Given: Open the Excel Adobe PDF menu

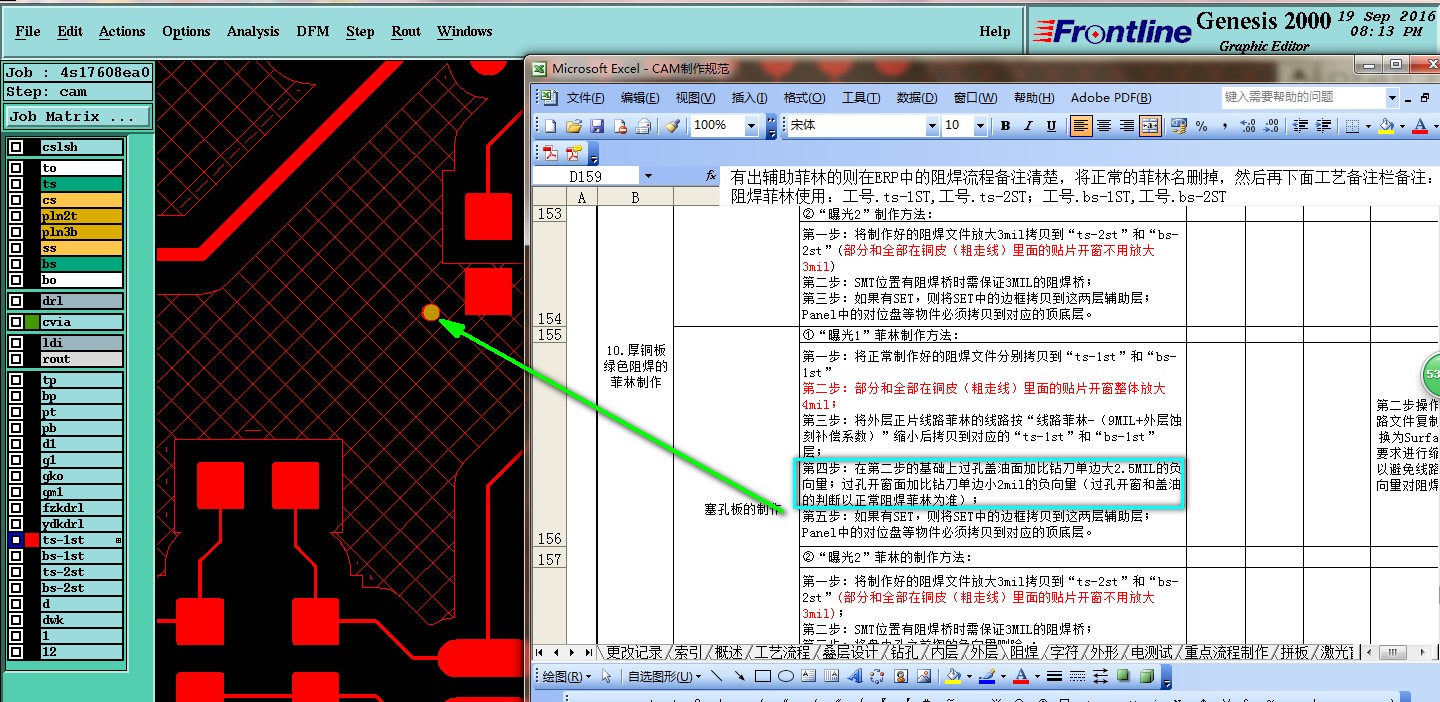Looking at the screenshot, I should pos(1111,98).
